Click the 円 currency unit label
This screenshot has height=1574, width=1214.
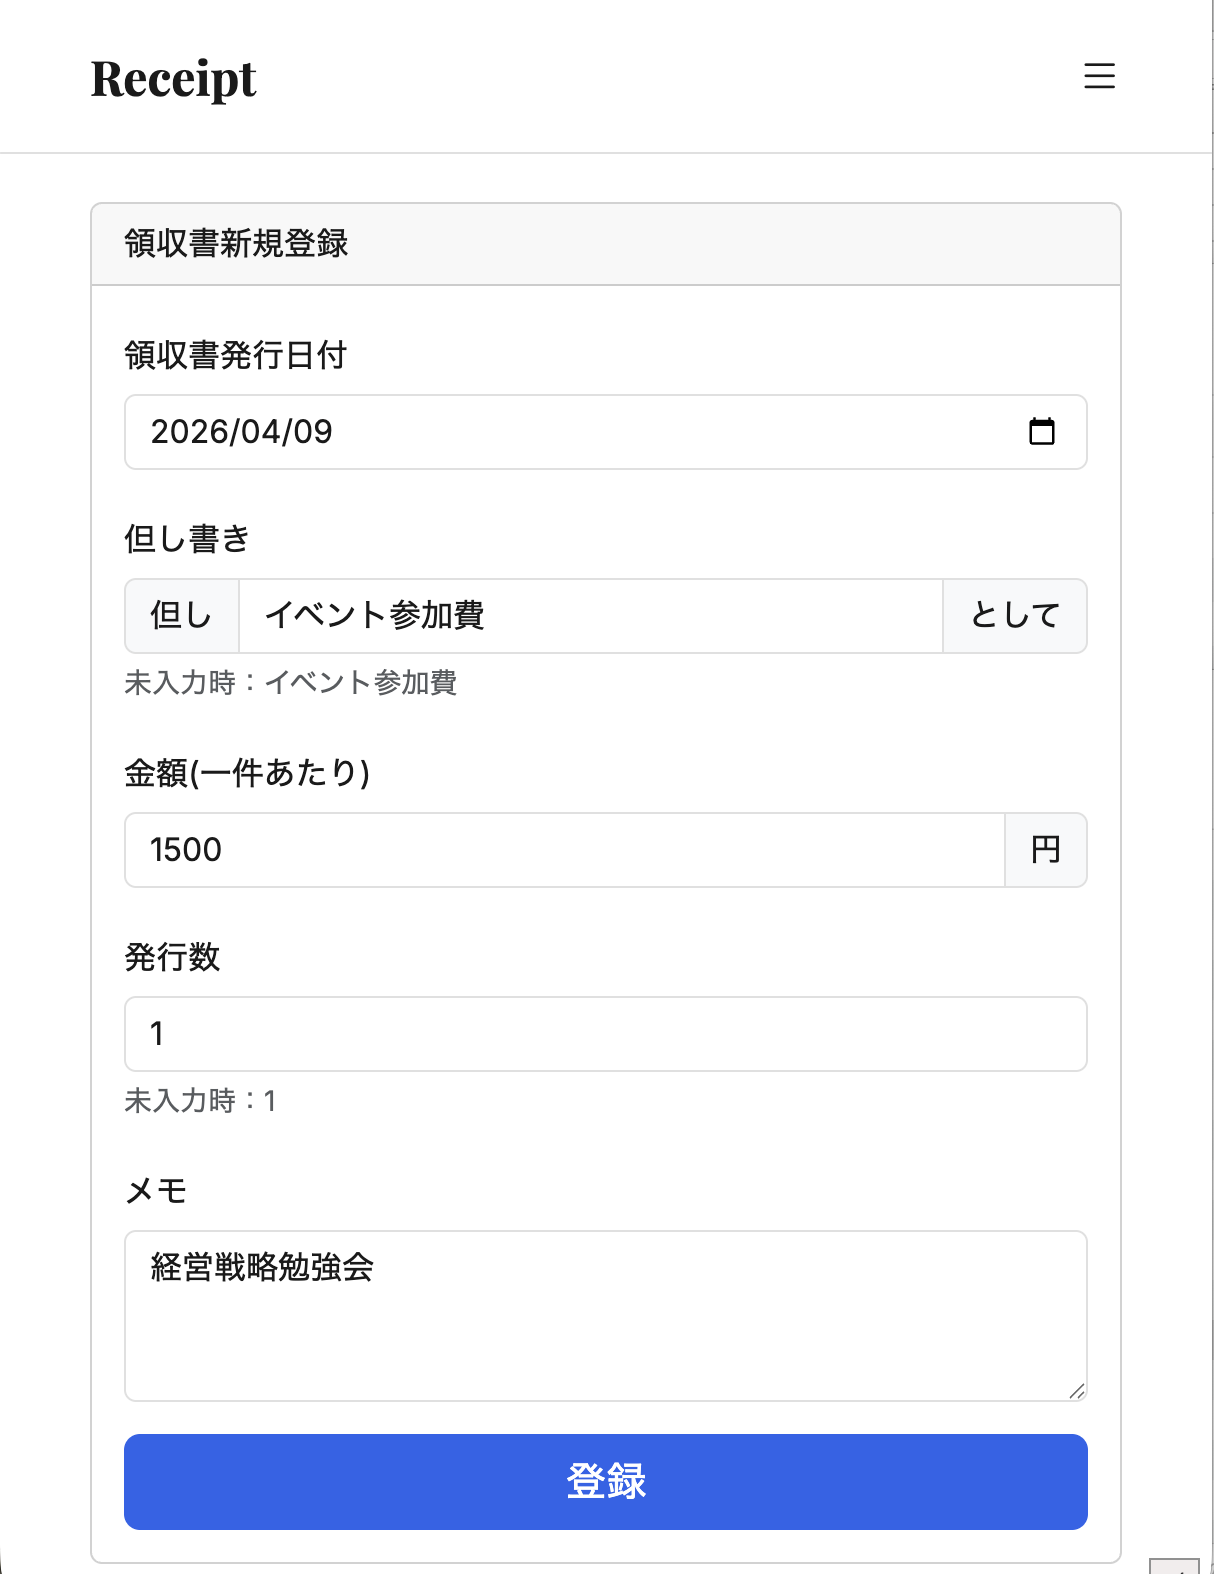point(1045,850)
